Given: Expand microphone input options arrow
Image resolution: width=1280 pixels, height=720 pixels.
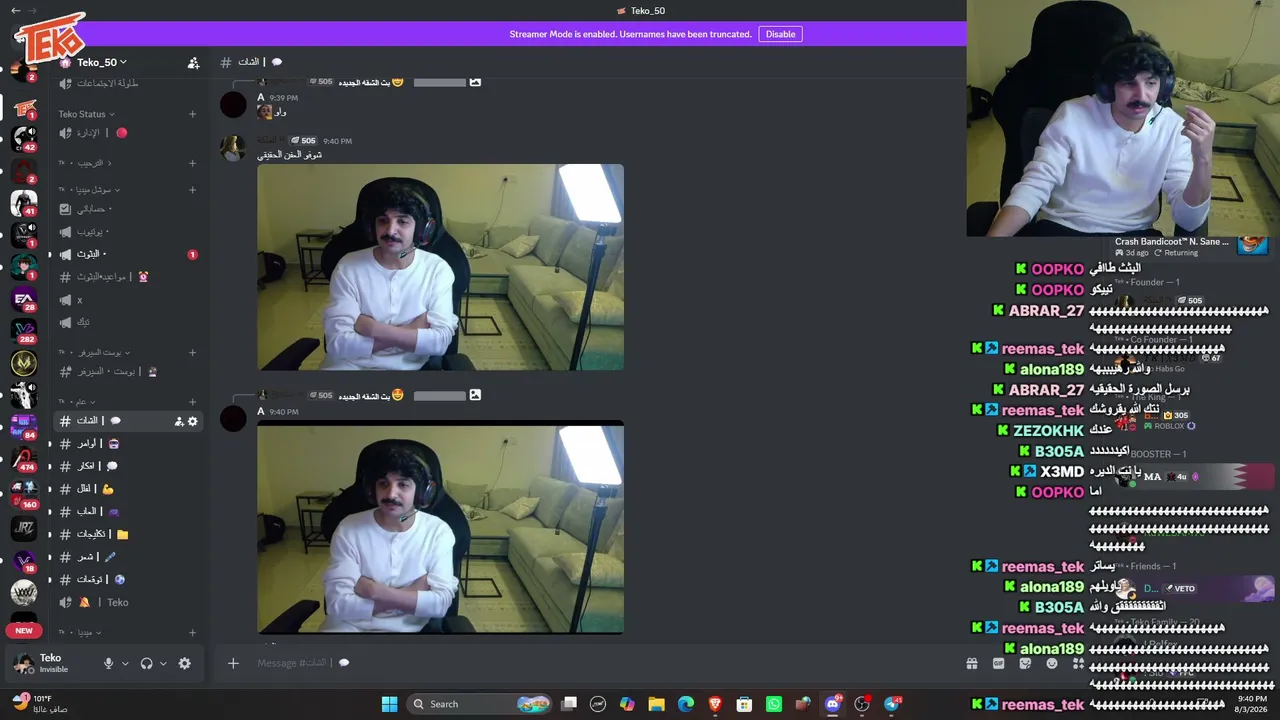Looking at the screenshot, I should click(125, 663).
